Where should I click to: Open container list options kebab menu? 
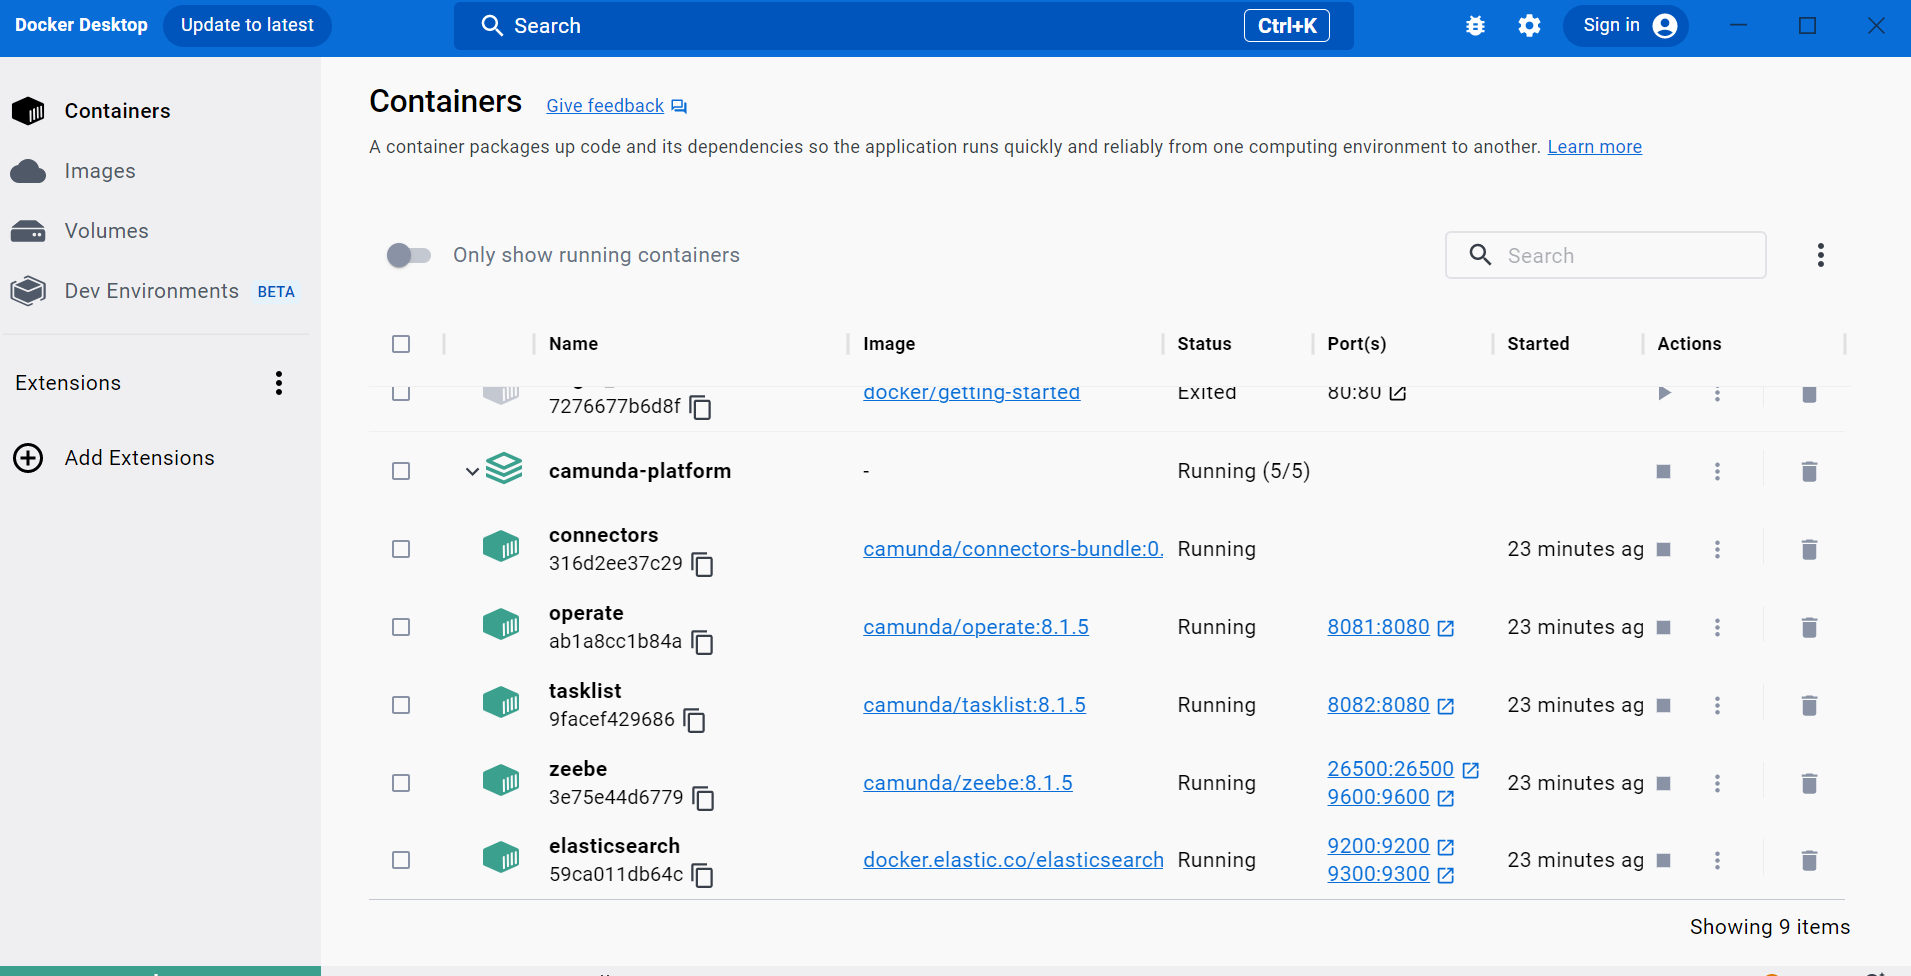[1821, 255]
